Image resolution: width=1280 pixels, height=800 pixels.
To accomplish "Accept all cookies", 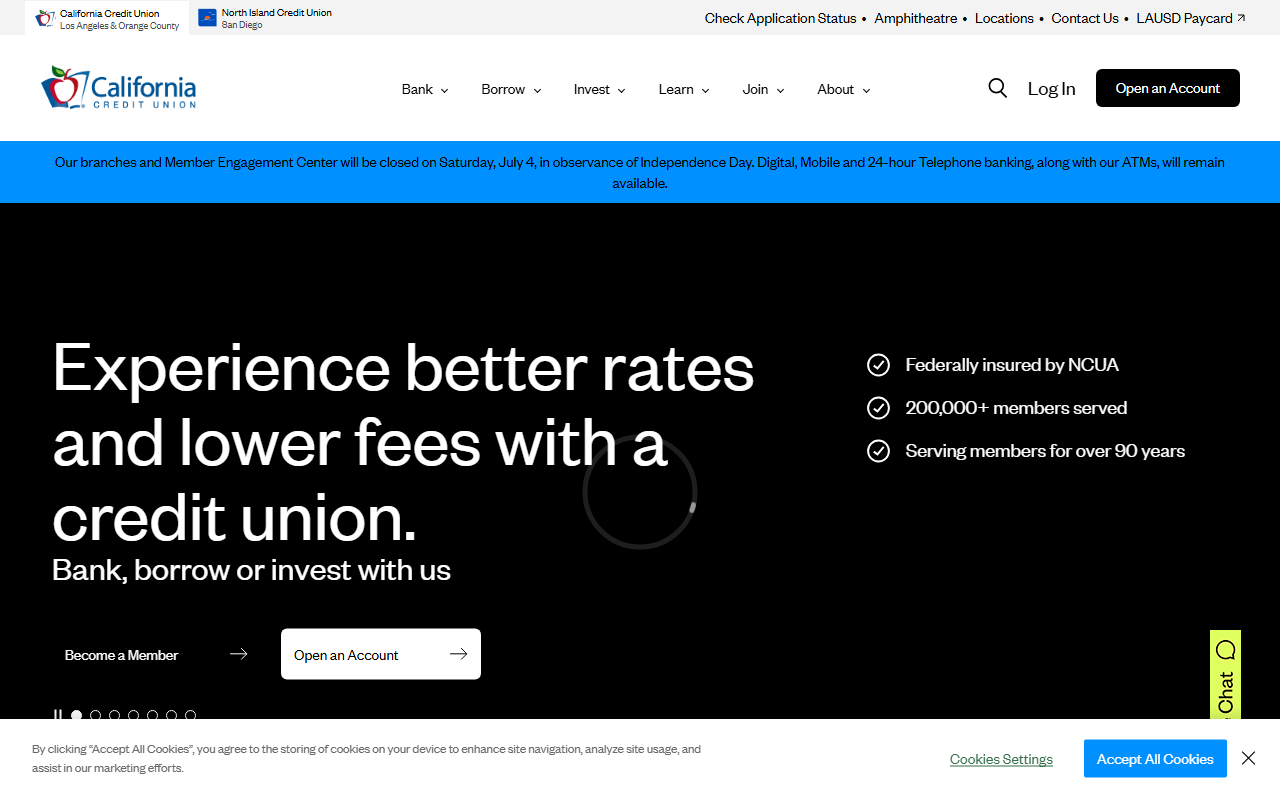I will (1155, 759).
